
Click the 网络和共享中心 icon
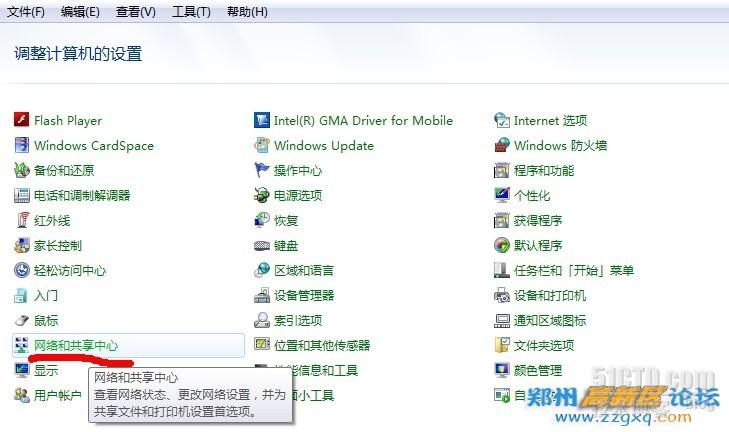coord(21,346)
